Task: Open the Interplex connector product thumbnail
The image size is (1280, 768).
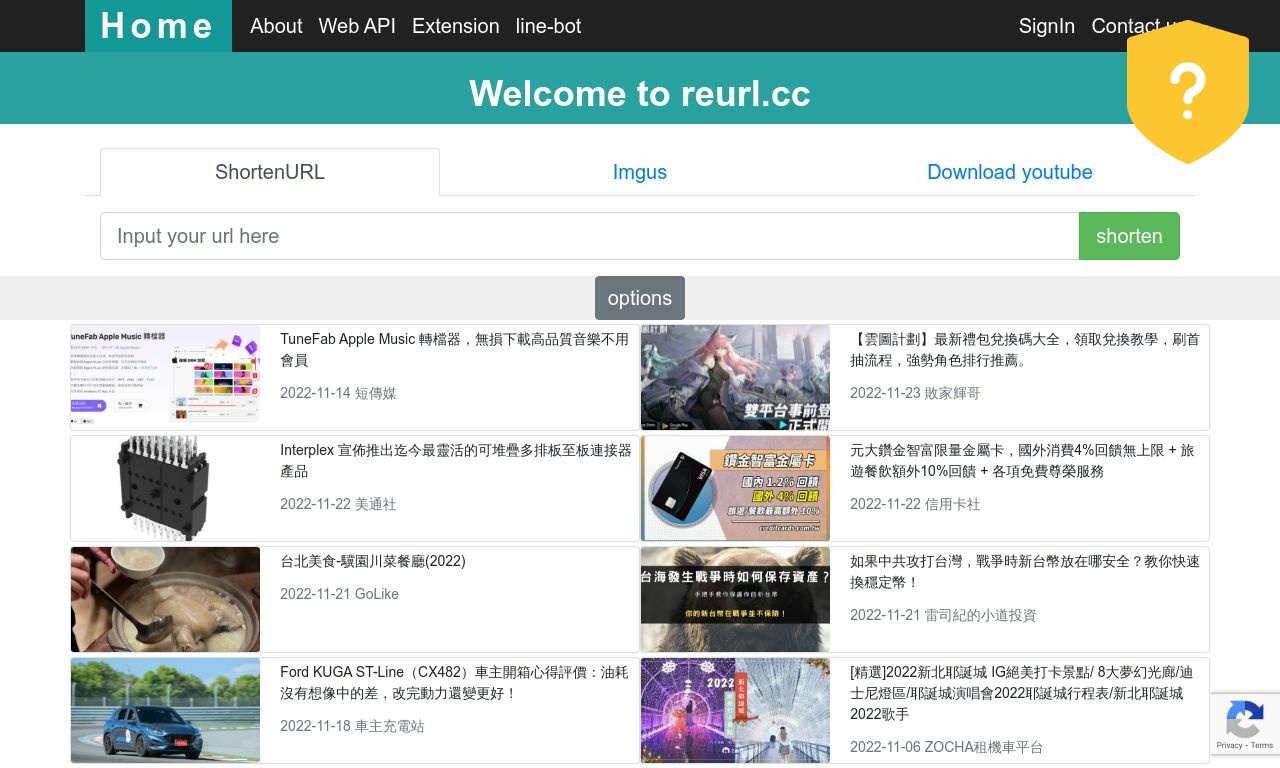Action: (x=165, y=488)
